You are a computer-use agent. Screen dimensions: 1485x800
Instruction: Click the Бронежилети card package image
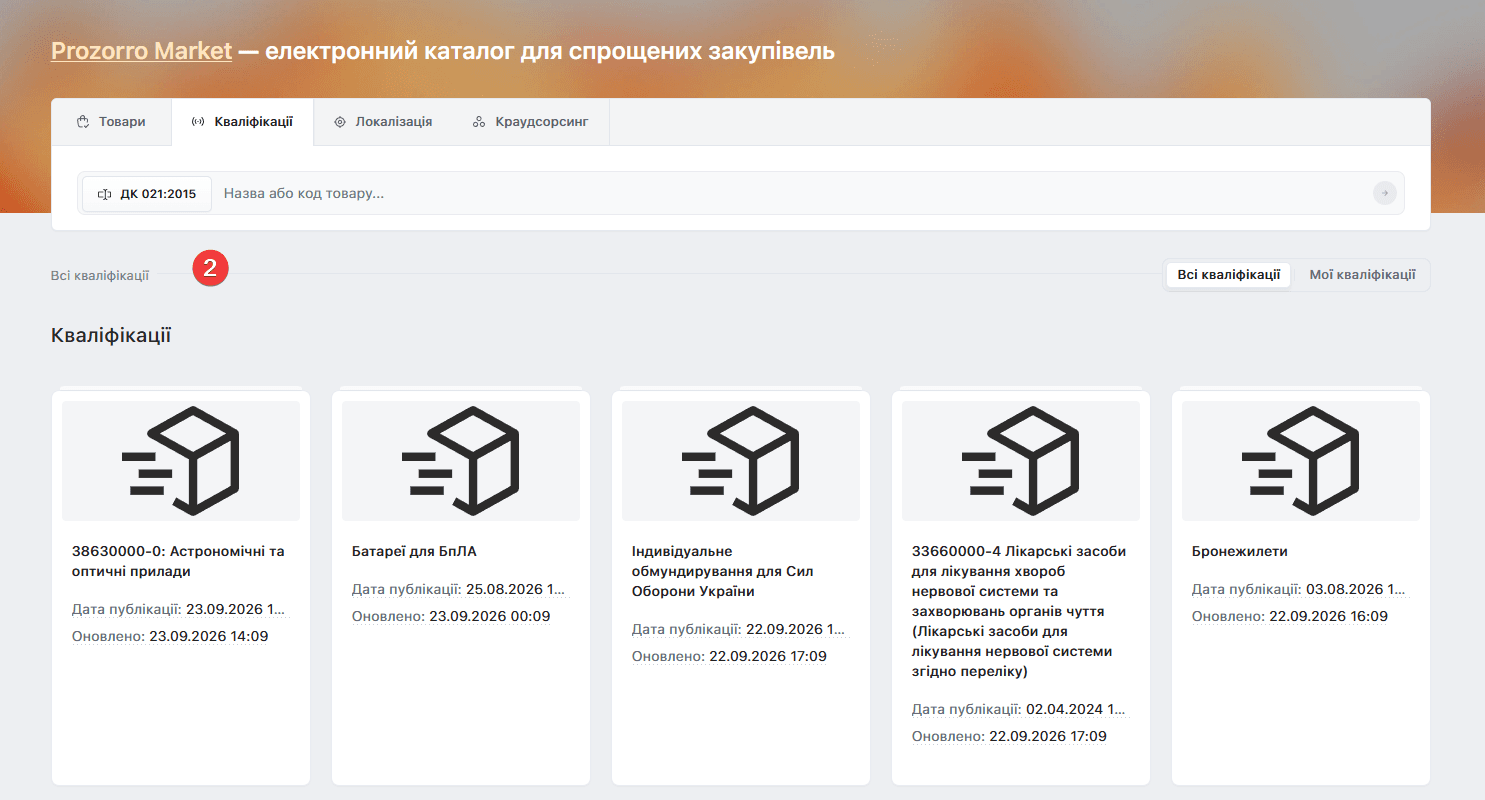(1301, 461)
